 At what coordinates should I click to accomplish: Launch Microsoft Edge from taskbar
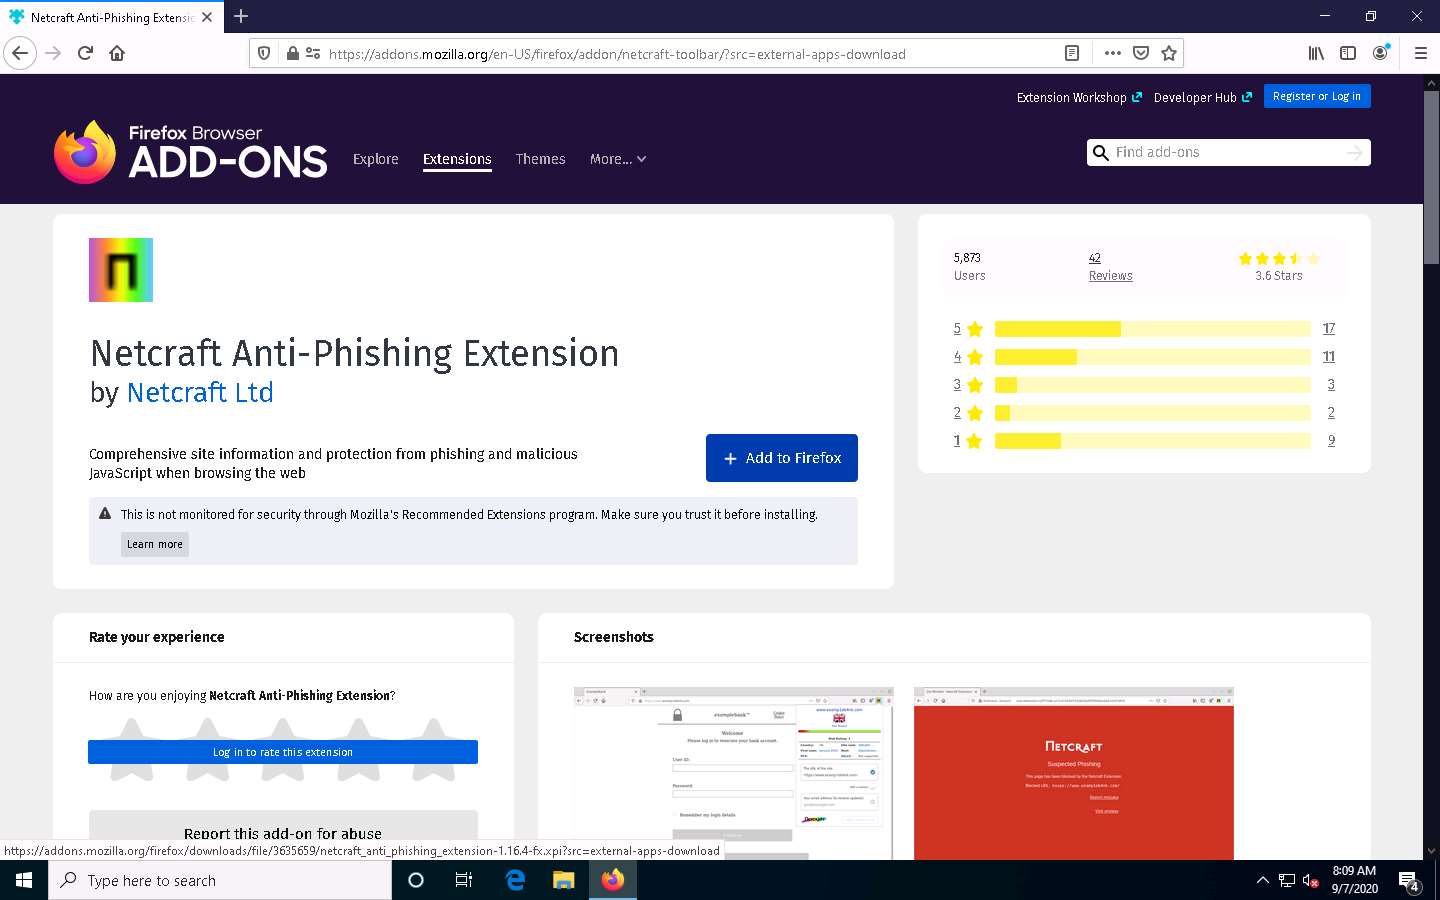coord(515,880)
